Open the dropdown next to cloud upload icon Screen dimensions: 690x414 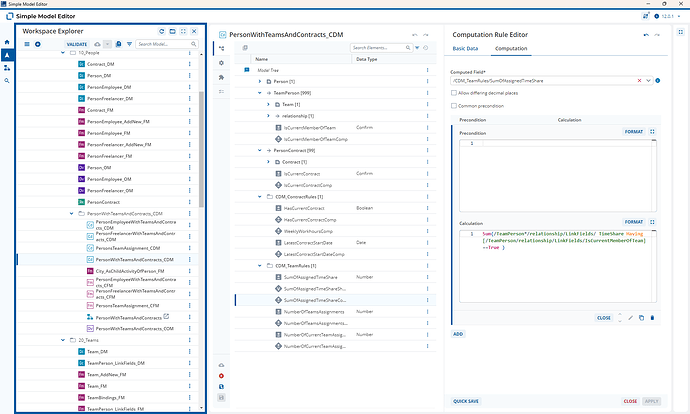[107, 44]
